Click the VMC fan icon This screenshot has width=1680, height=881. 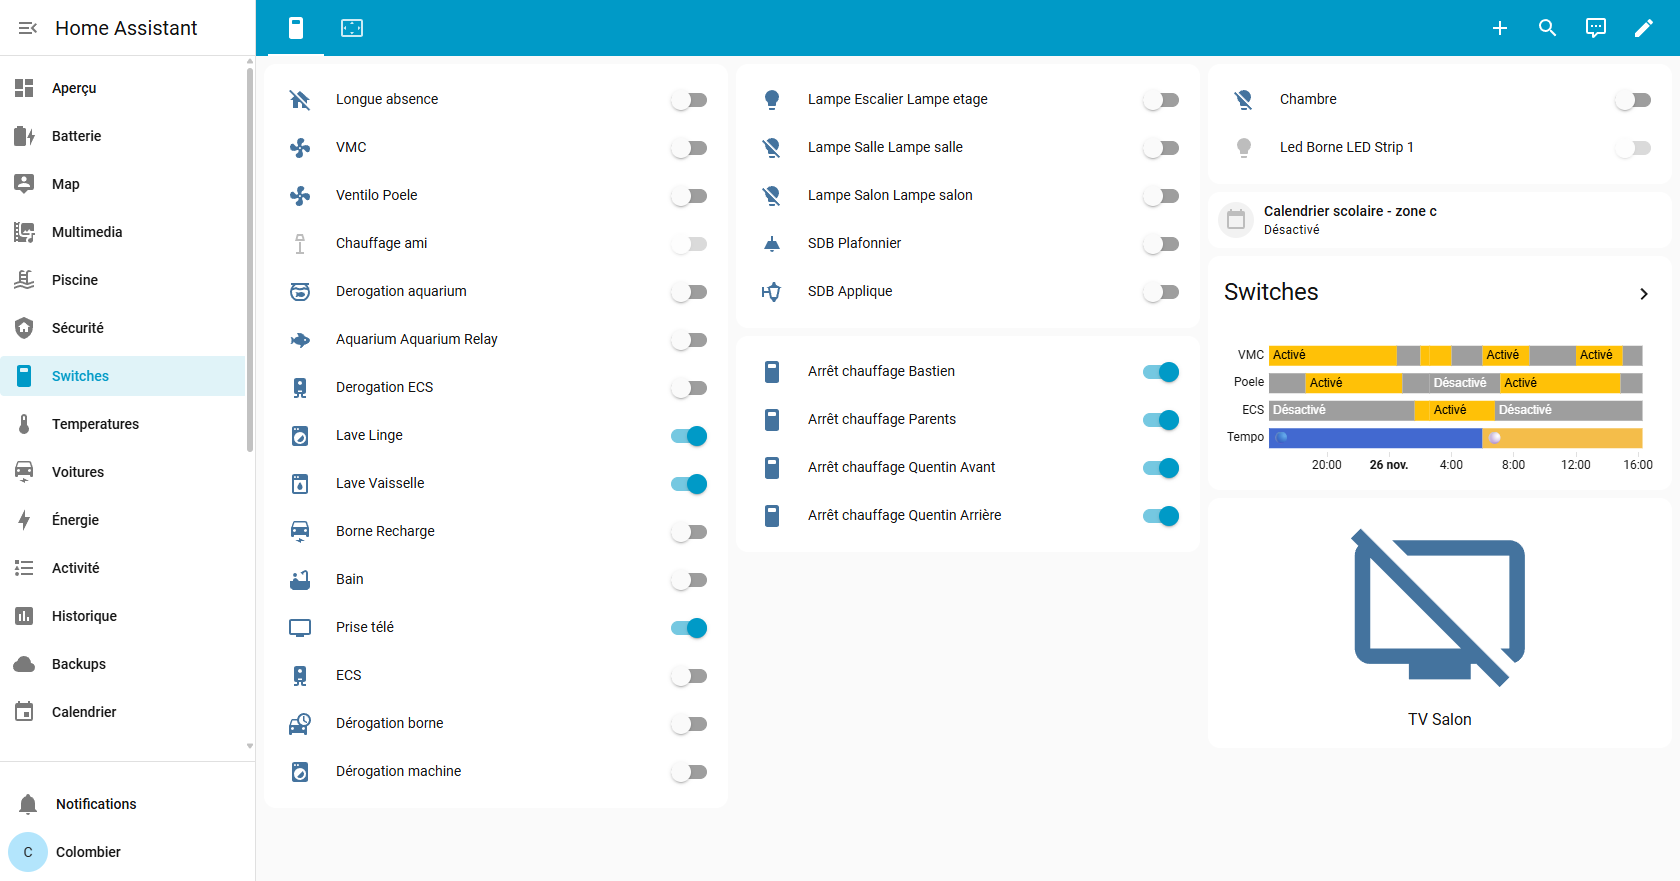coord(300,148)
